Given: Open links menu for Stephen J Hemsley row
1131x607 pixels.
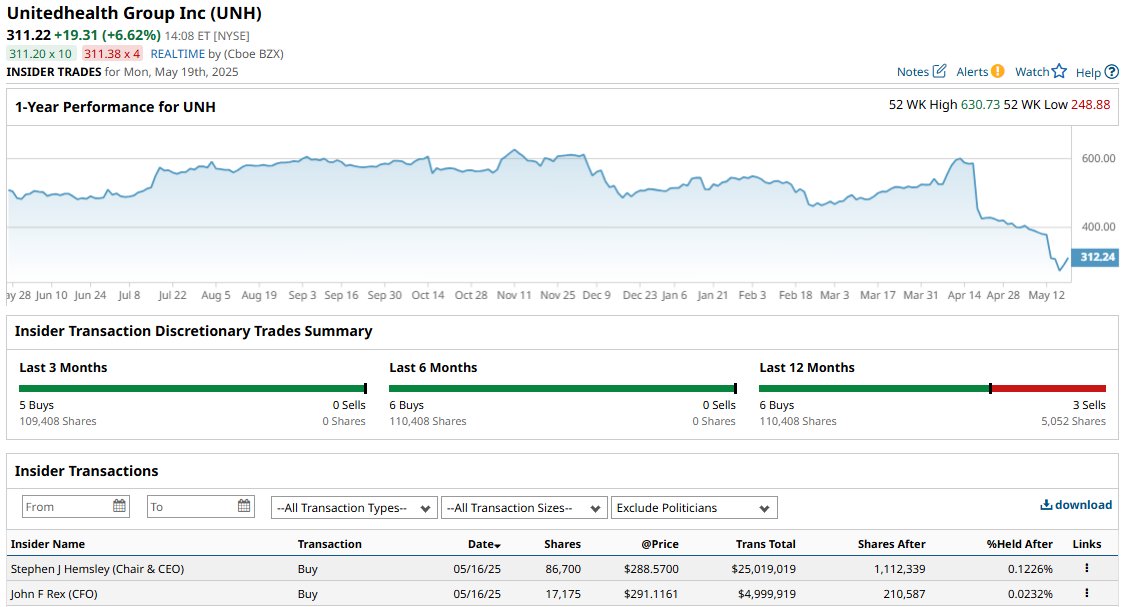Looking at the screenshot, I should click(1086, 568).
